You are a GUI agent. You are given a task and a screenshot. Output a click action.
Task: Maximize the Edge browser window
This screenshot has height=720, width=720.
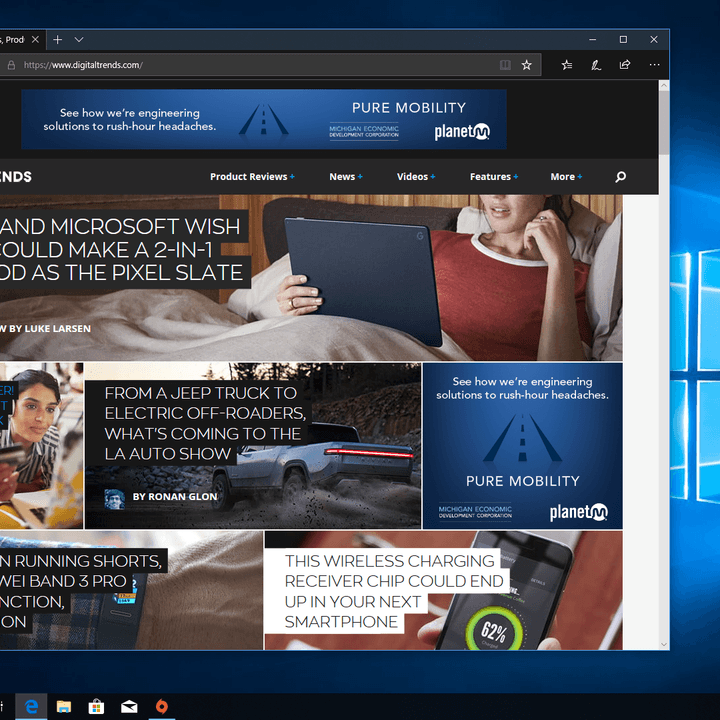[623, 40]
